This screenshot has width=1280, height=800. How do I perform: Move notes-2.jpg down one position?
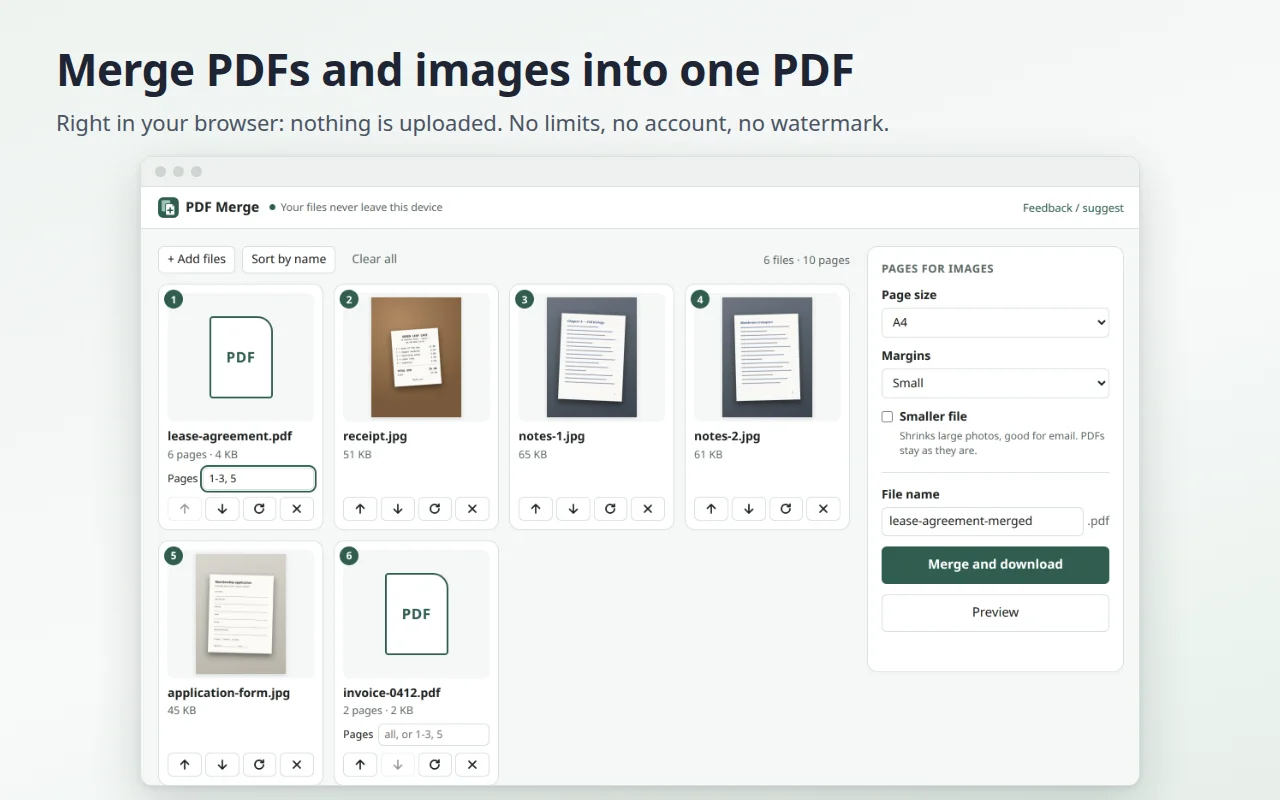pos(748,509)
